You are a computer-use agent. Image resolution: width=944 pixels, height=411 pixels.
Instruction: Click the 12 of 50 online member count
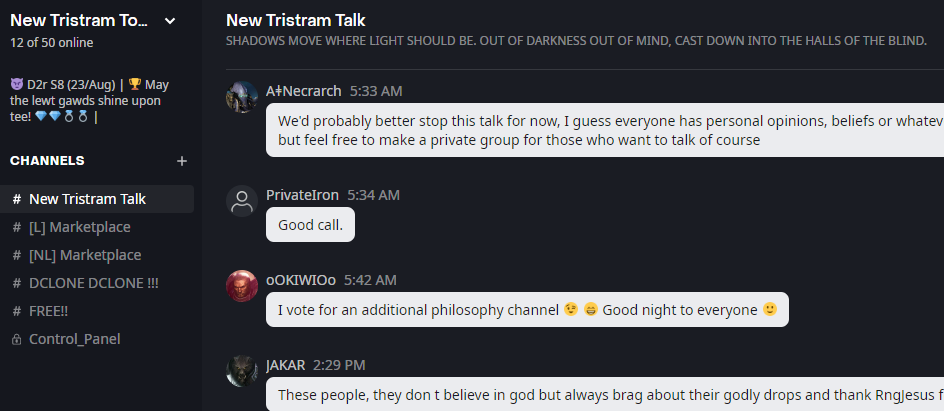click(x=51, y=43)
